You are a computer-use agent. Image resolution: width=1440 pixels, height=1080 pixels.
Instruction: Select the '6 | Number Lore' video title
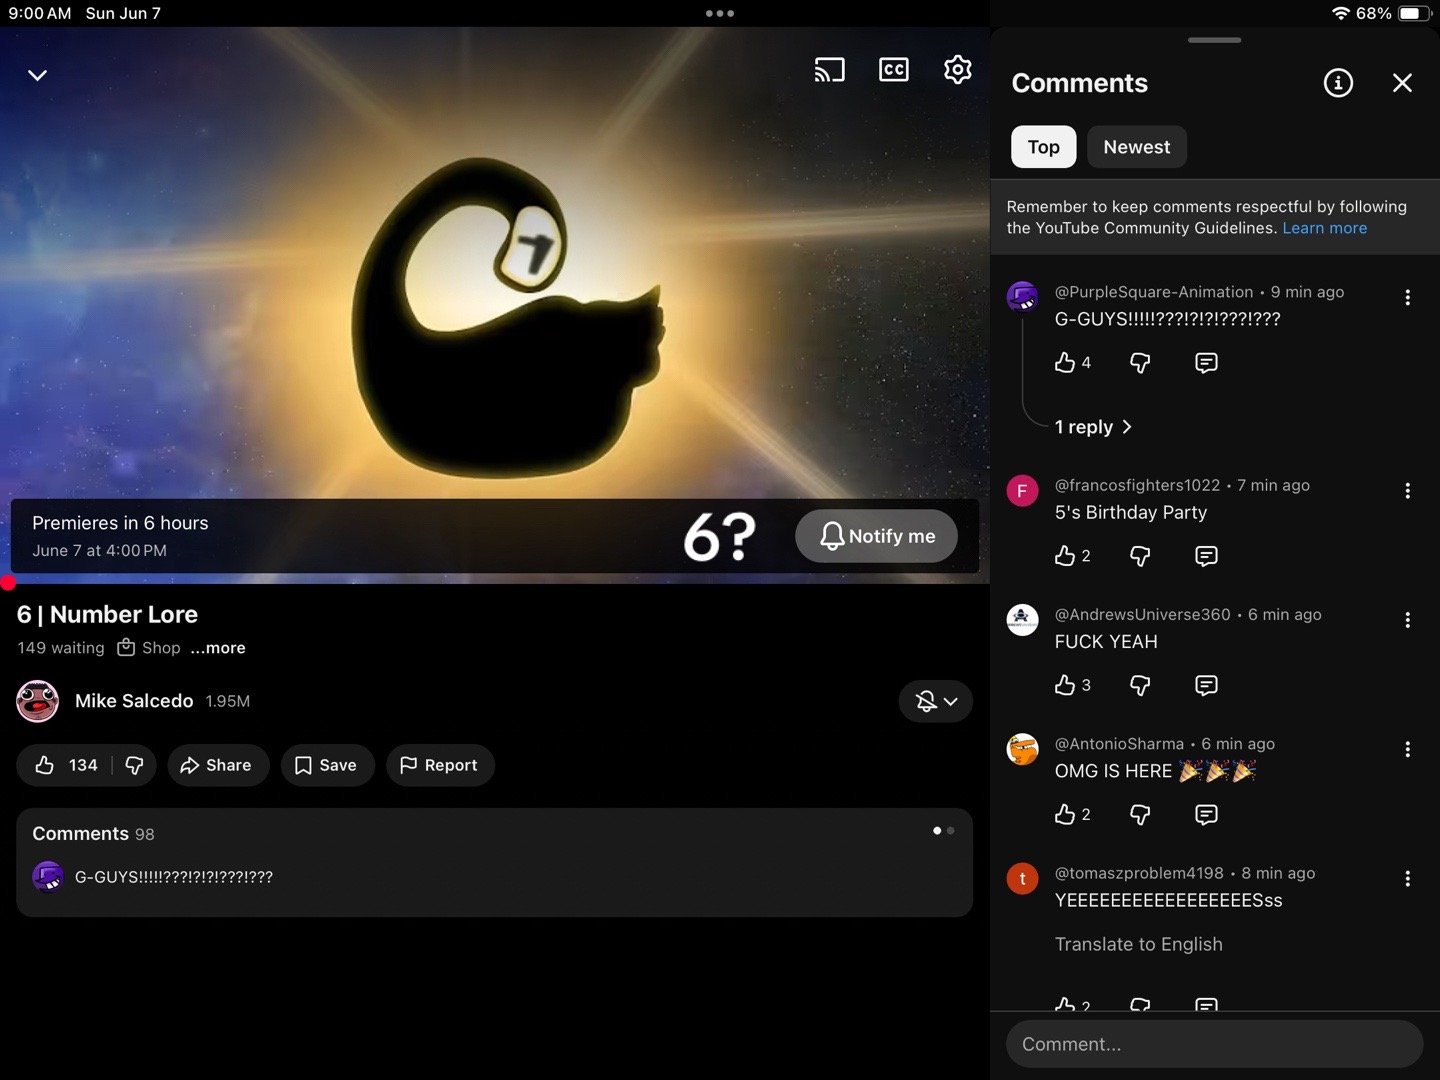pos(107,614)
